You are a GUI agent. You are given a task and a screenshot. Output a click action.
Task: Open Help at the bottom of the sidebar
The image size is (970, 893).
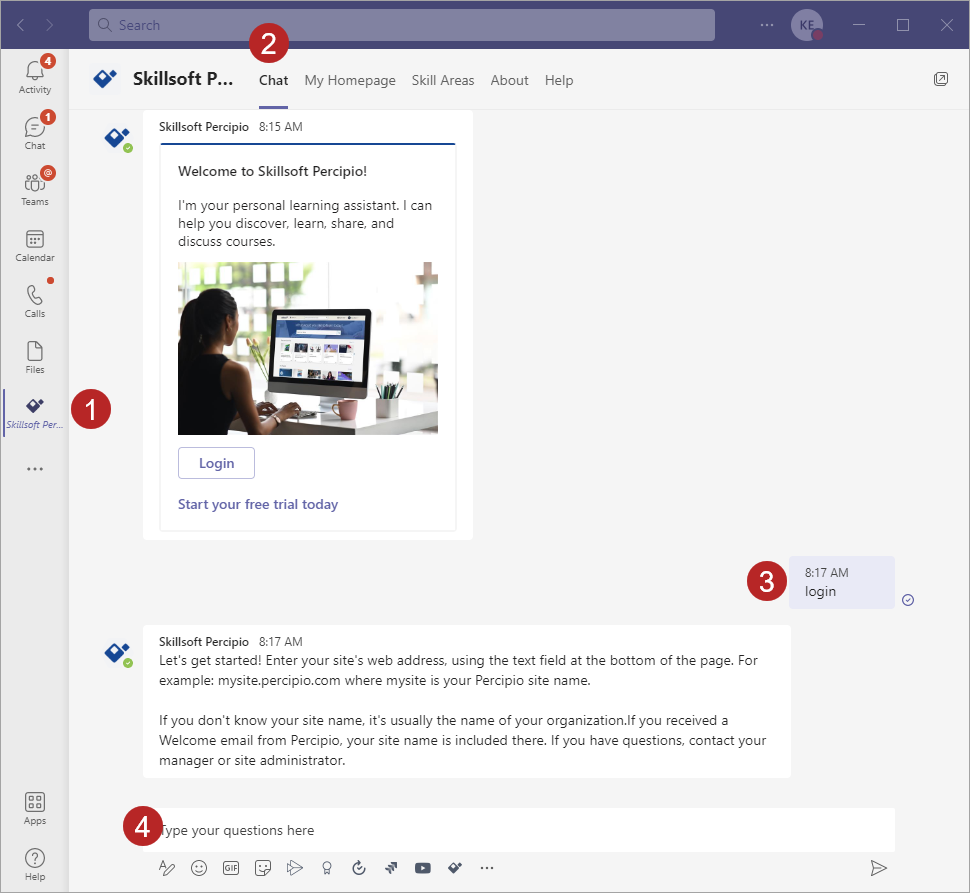click(35, 864)
